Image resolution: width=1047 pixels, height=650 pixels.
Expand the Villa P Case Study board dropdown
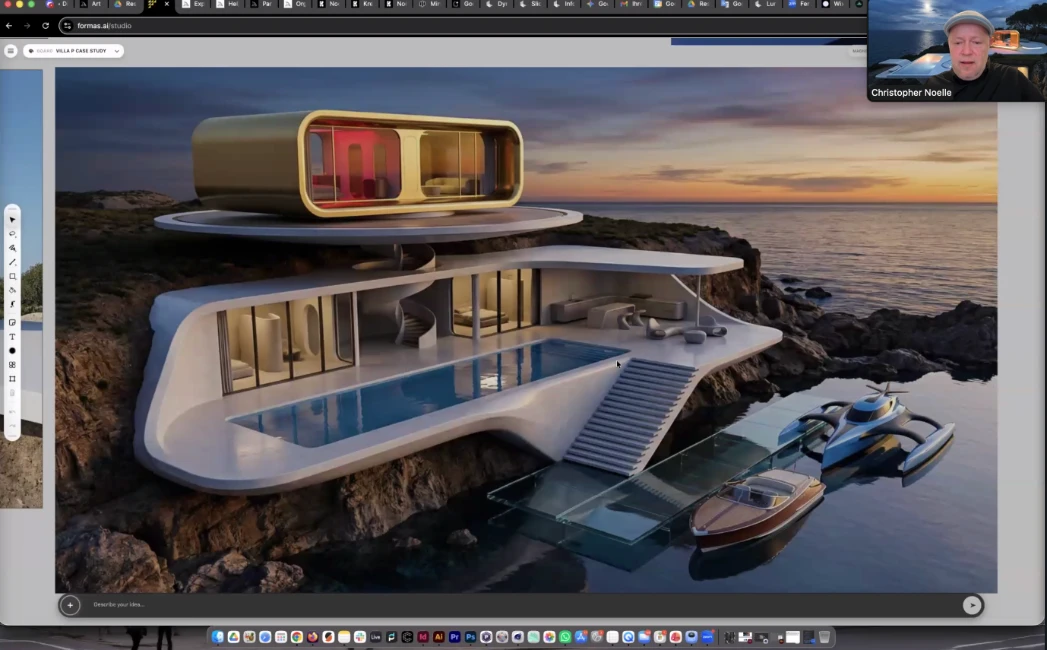pyautogui.click(x=115, y=51)
